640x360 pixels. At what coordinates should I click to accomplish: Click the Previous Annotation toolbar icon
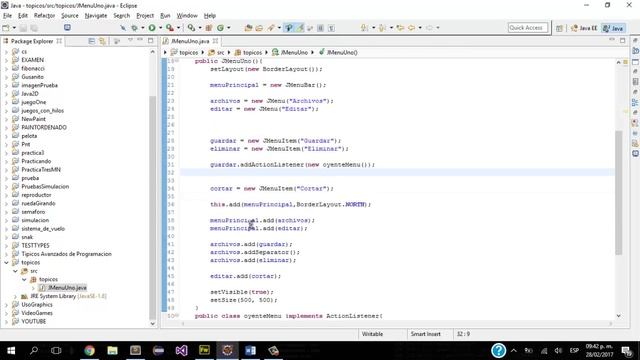(x=382, y=28)
